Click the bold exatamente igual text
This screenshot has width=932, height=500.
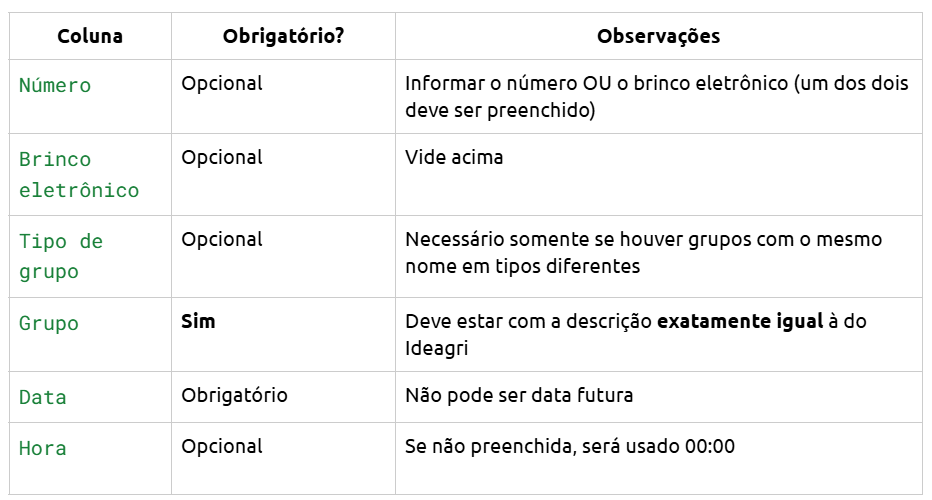(740, 321)
